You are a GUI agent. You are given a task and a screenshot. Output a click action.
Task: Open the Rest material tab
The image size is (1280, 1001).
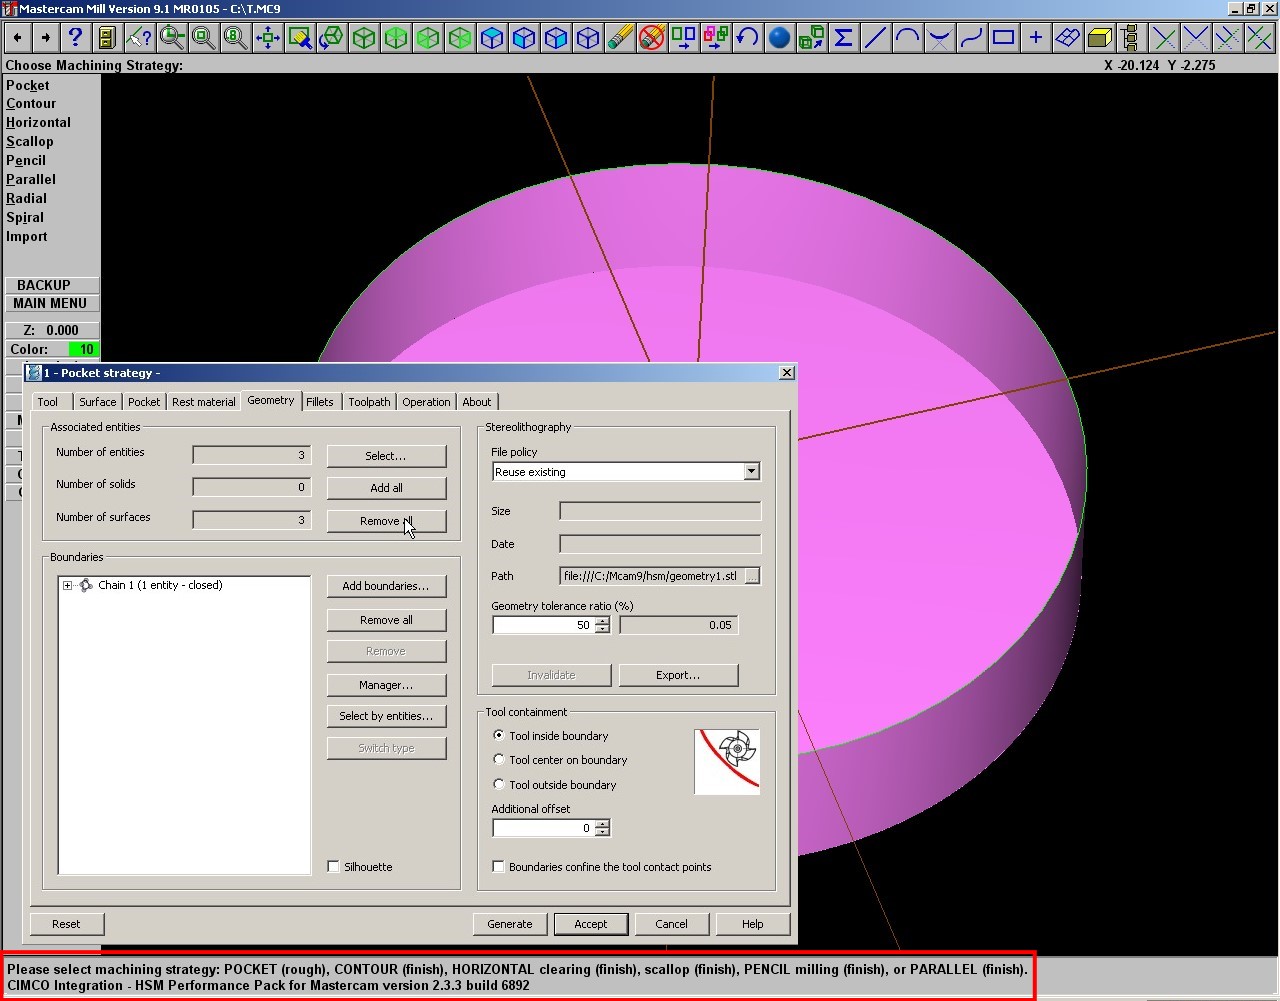coord(204,402)
